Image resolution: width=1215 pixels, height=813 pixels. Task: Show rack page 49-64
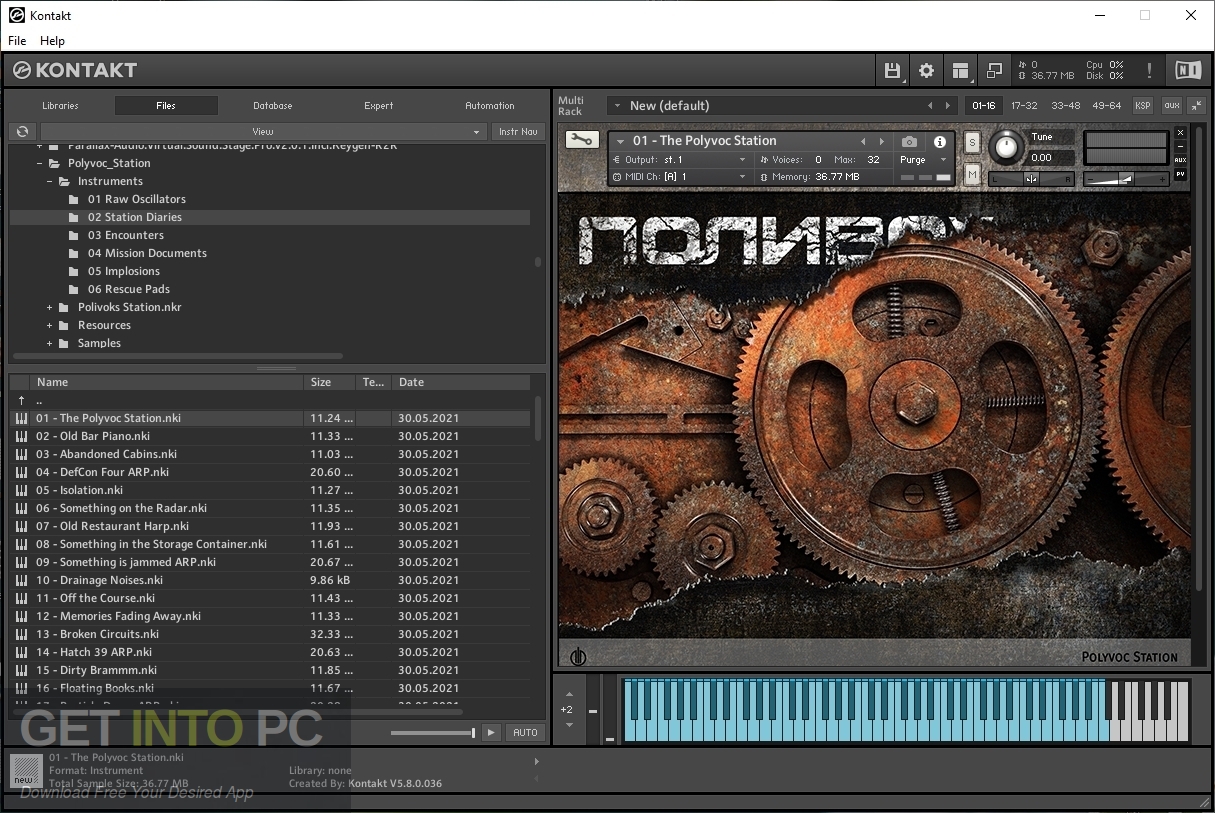[x=1107, y=105]
